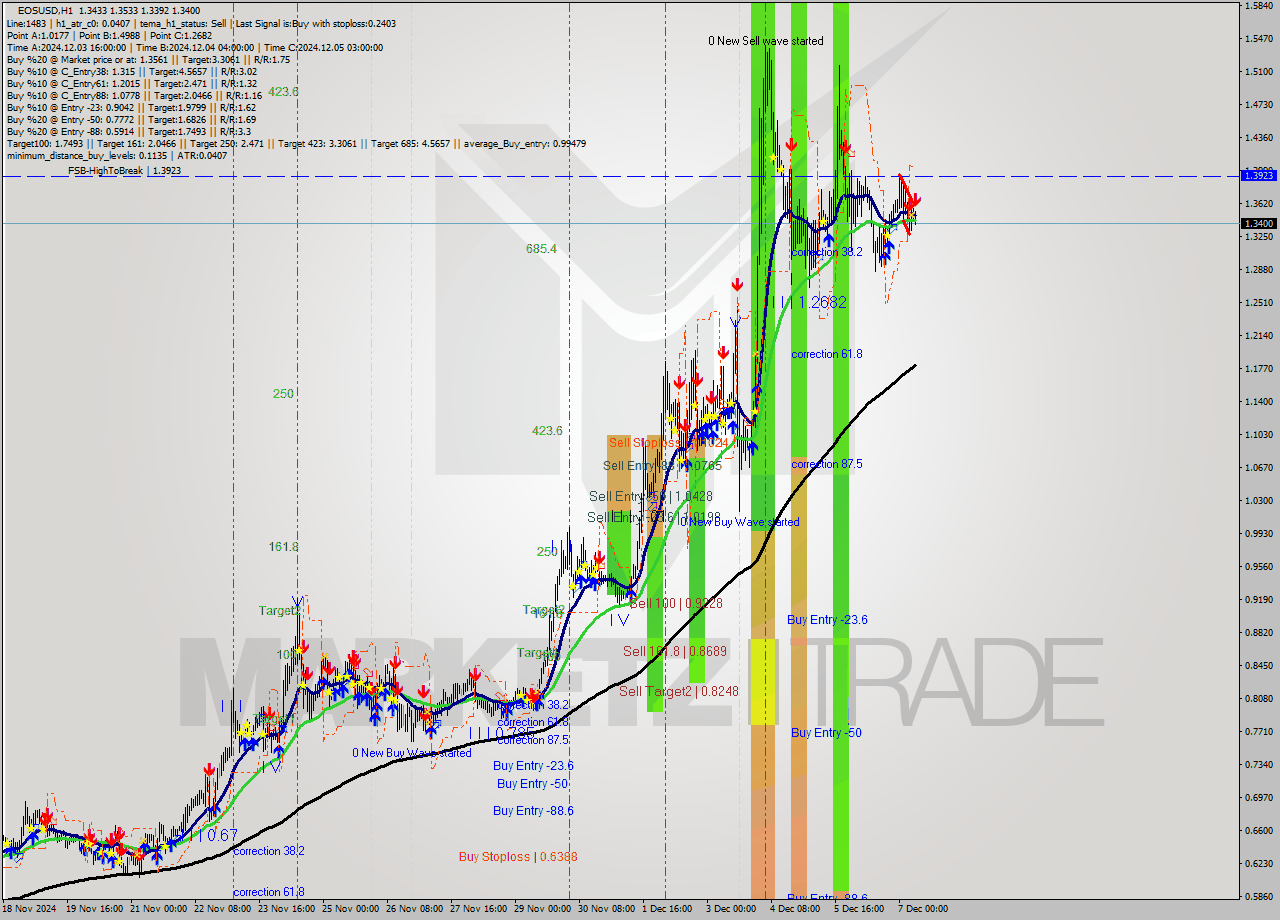Click the 'Target100: 1.7493' targets summary line
This screenshot has height=920, width=1280.
pos(296,143)
